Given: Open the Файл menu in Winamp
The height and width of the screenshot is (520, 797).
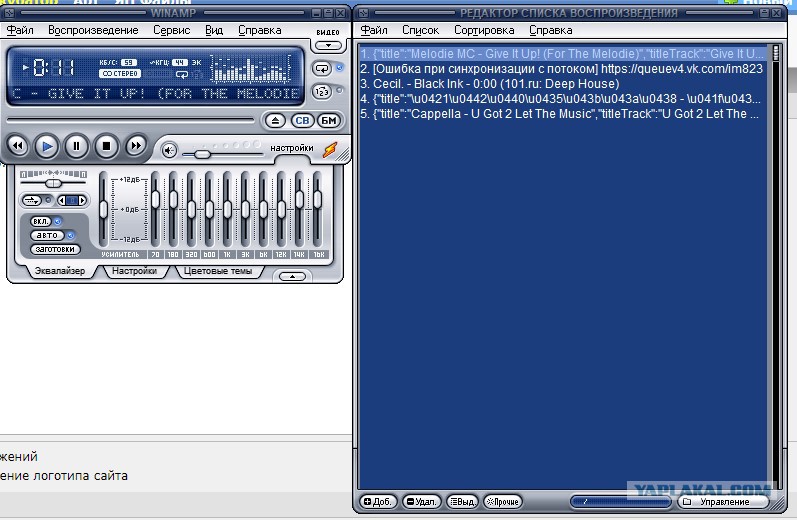Looking at the screenshot, I should coord(20,30).
